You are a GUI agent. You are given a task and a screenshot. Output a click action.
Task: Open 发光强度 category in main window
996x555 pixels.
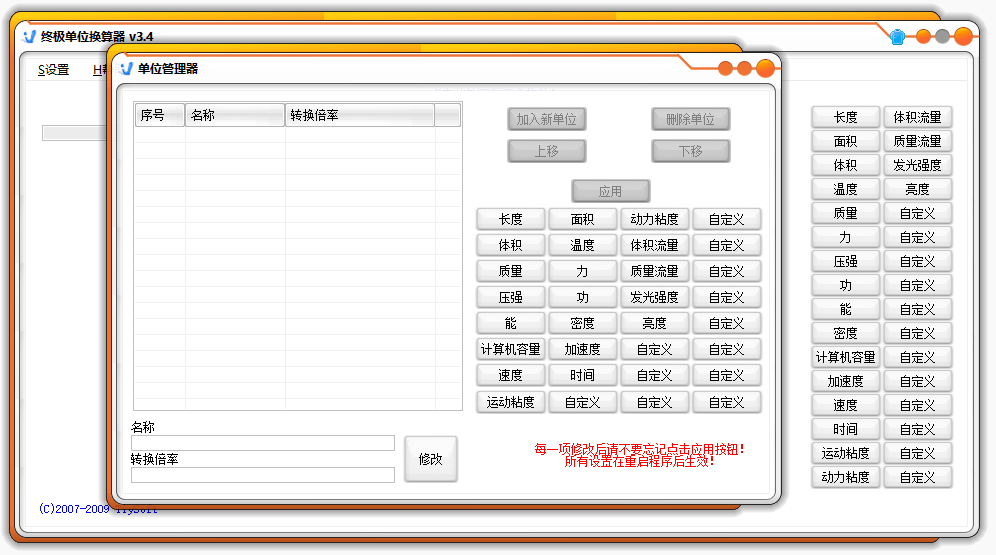click(917, 165)
